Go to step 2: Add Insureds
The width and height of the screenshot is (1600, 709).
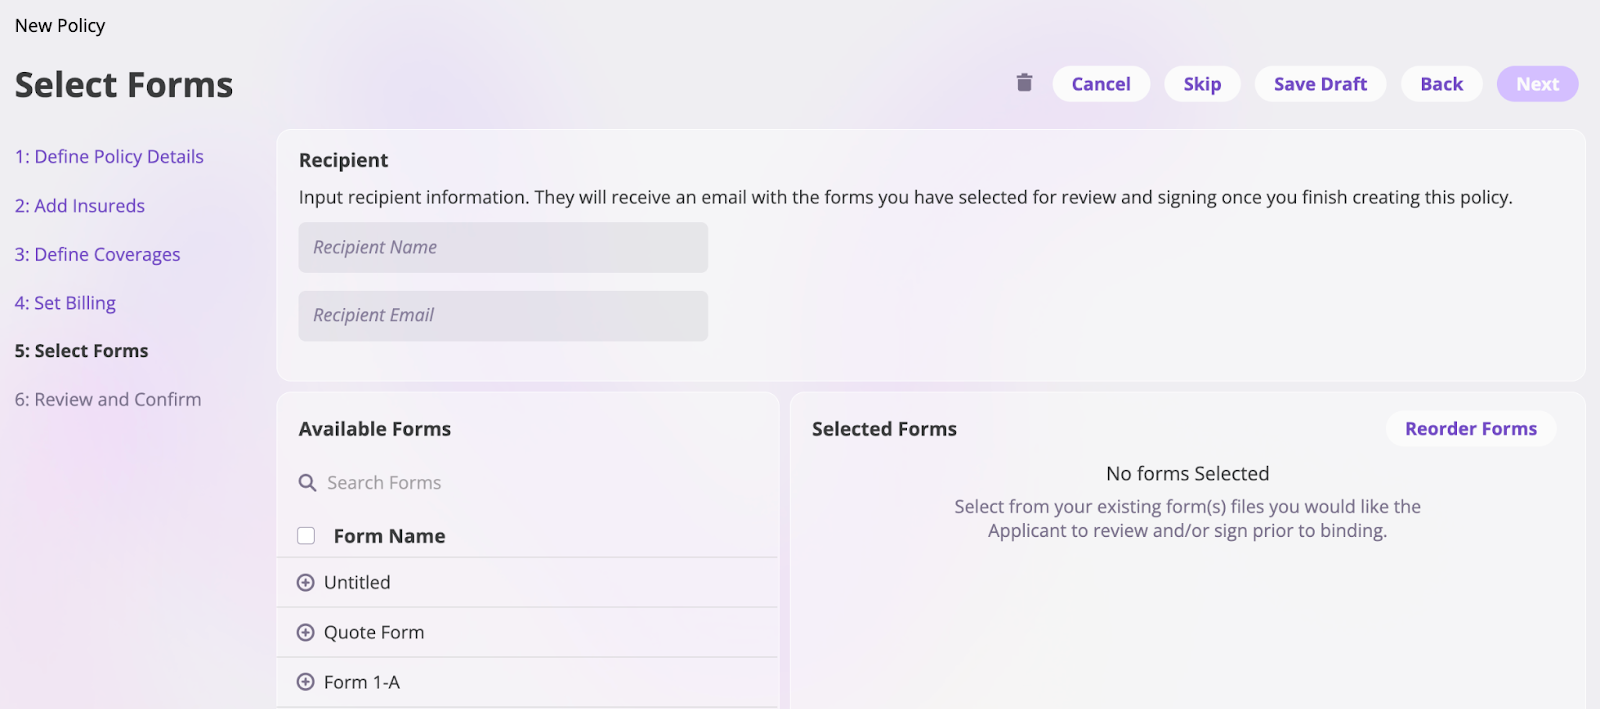coord(80,206)
